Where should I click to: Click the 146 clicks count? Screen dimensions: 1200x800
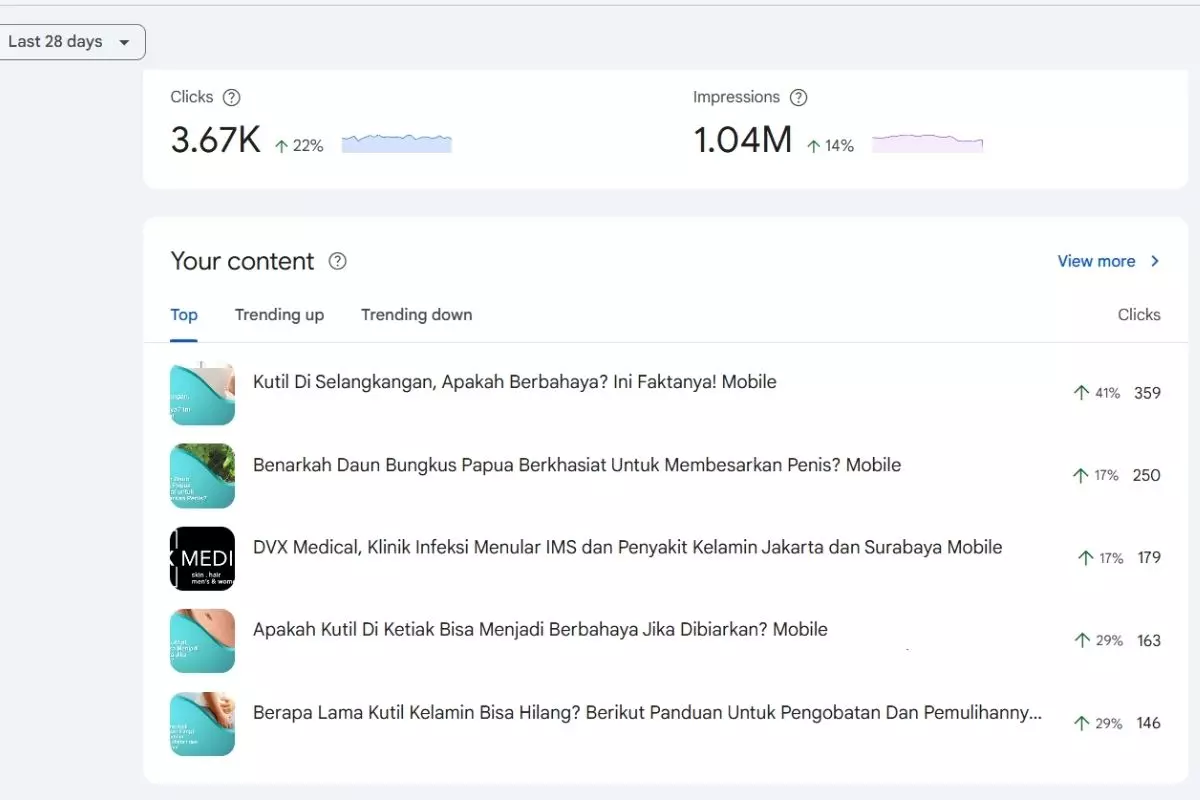click(x=1149, y=723)
